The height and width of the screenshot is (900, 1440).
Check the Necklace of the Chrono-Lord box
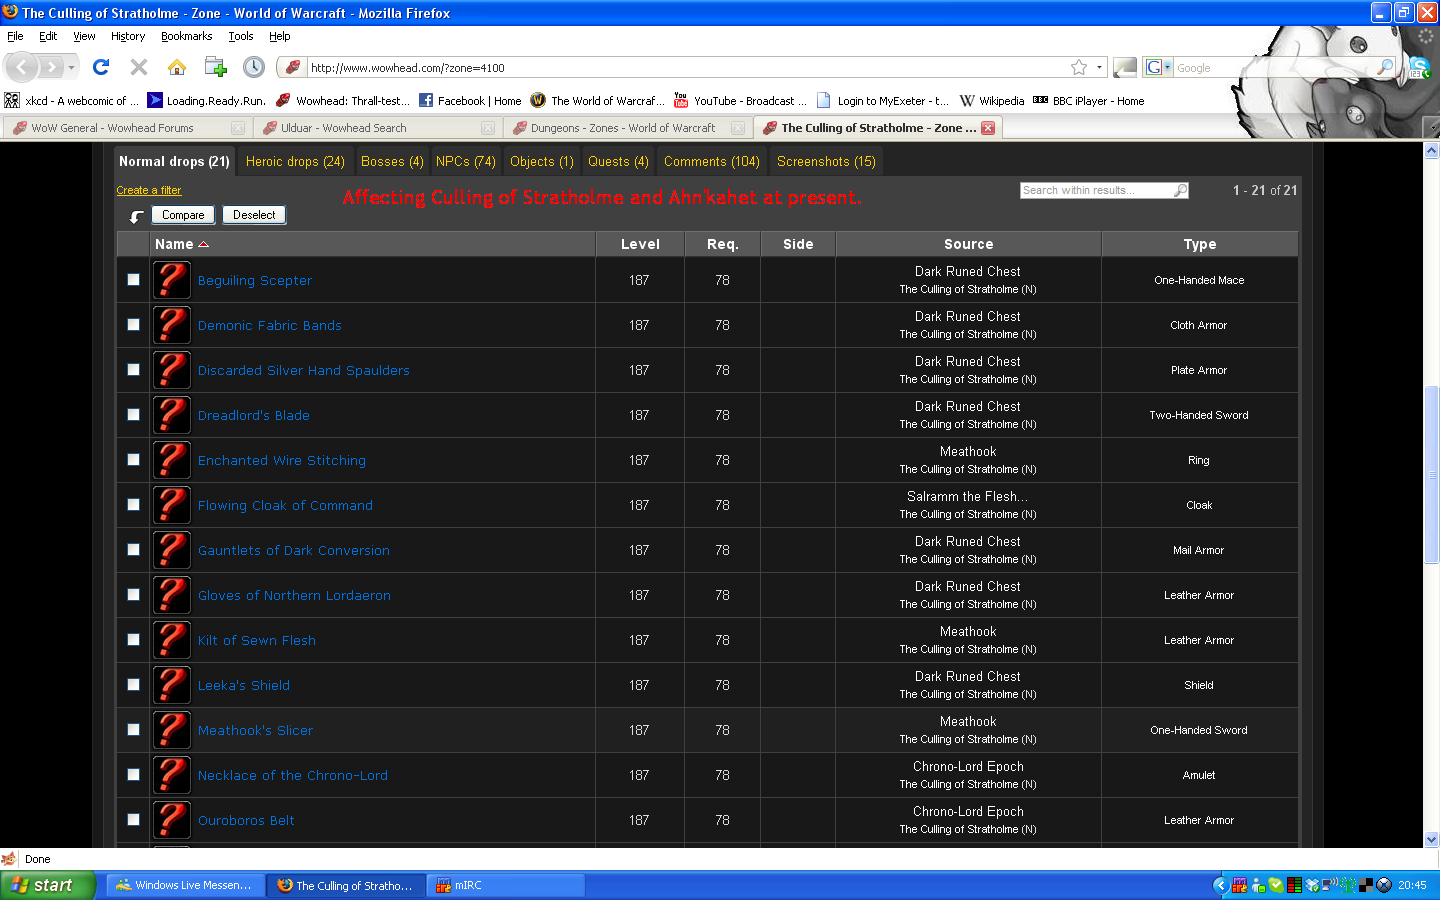(134, 775)
